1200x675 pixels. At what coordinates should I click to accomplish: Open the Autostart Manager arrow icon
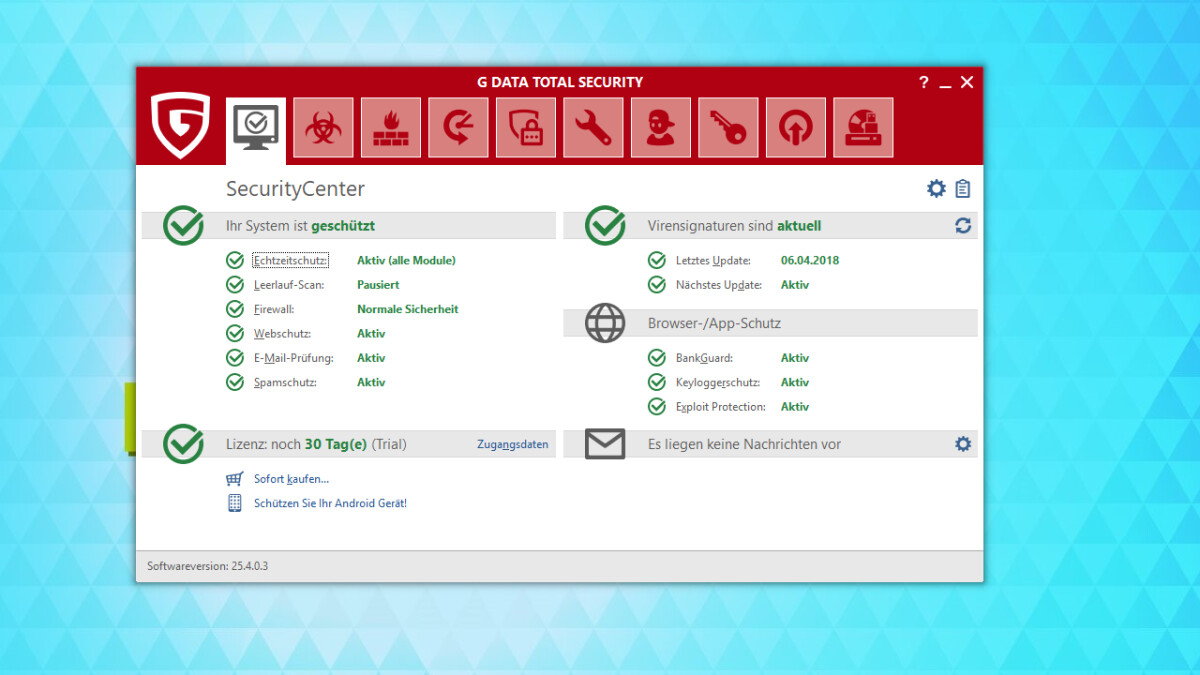pos(796,128)
